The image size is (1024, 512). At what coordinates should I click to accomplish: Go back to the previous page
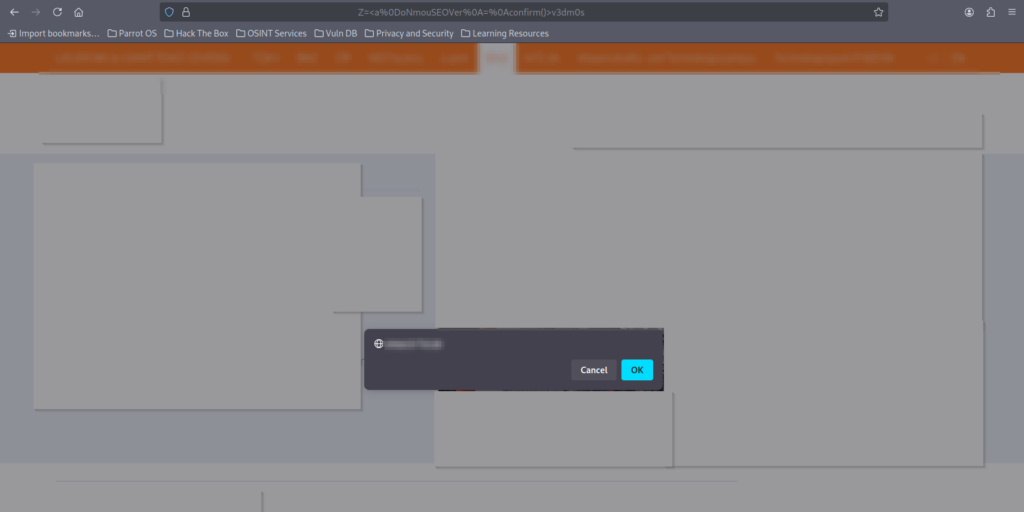click(14, 12)
